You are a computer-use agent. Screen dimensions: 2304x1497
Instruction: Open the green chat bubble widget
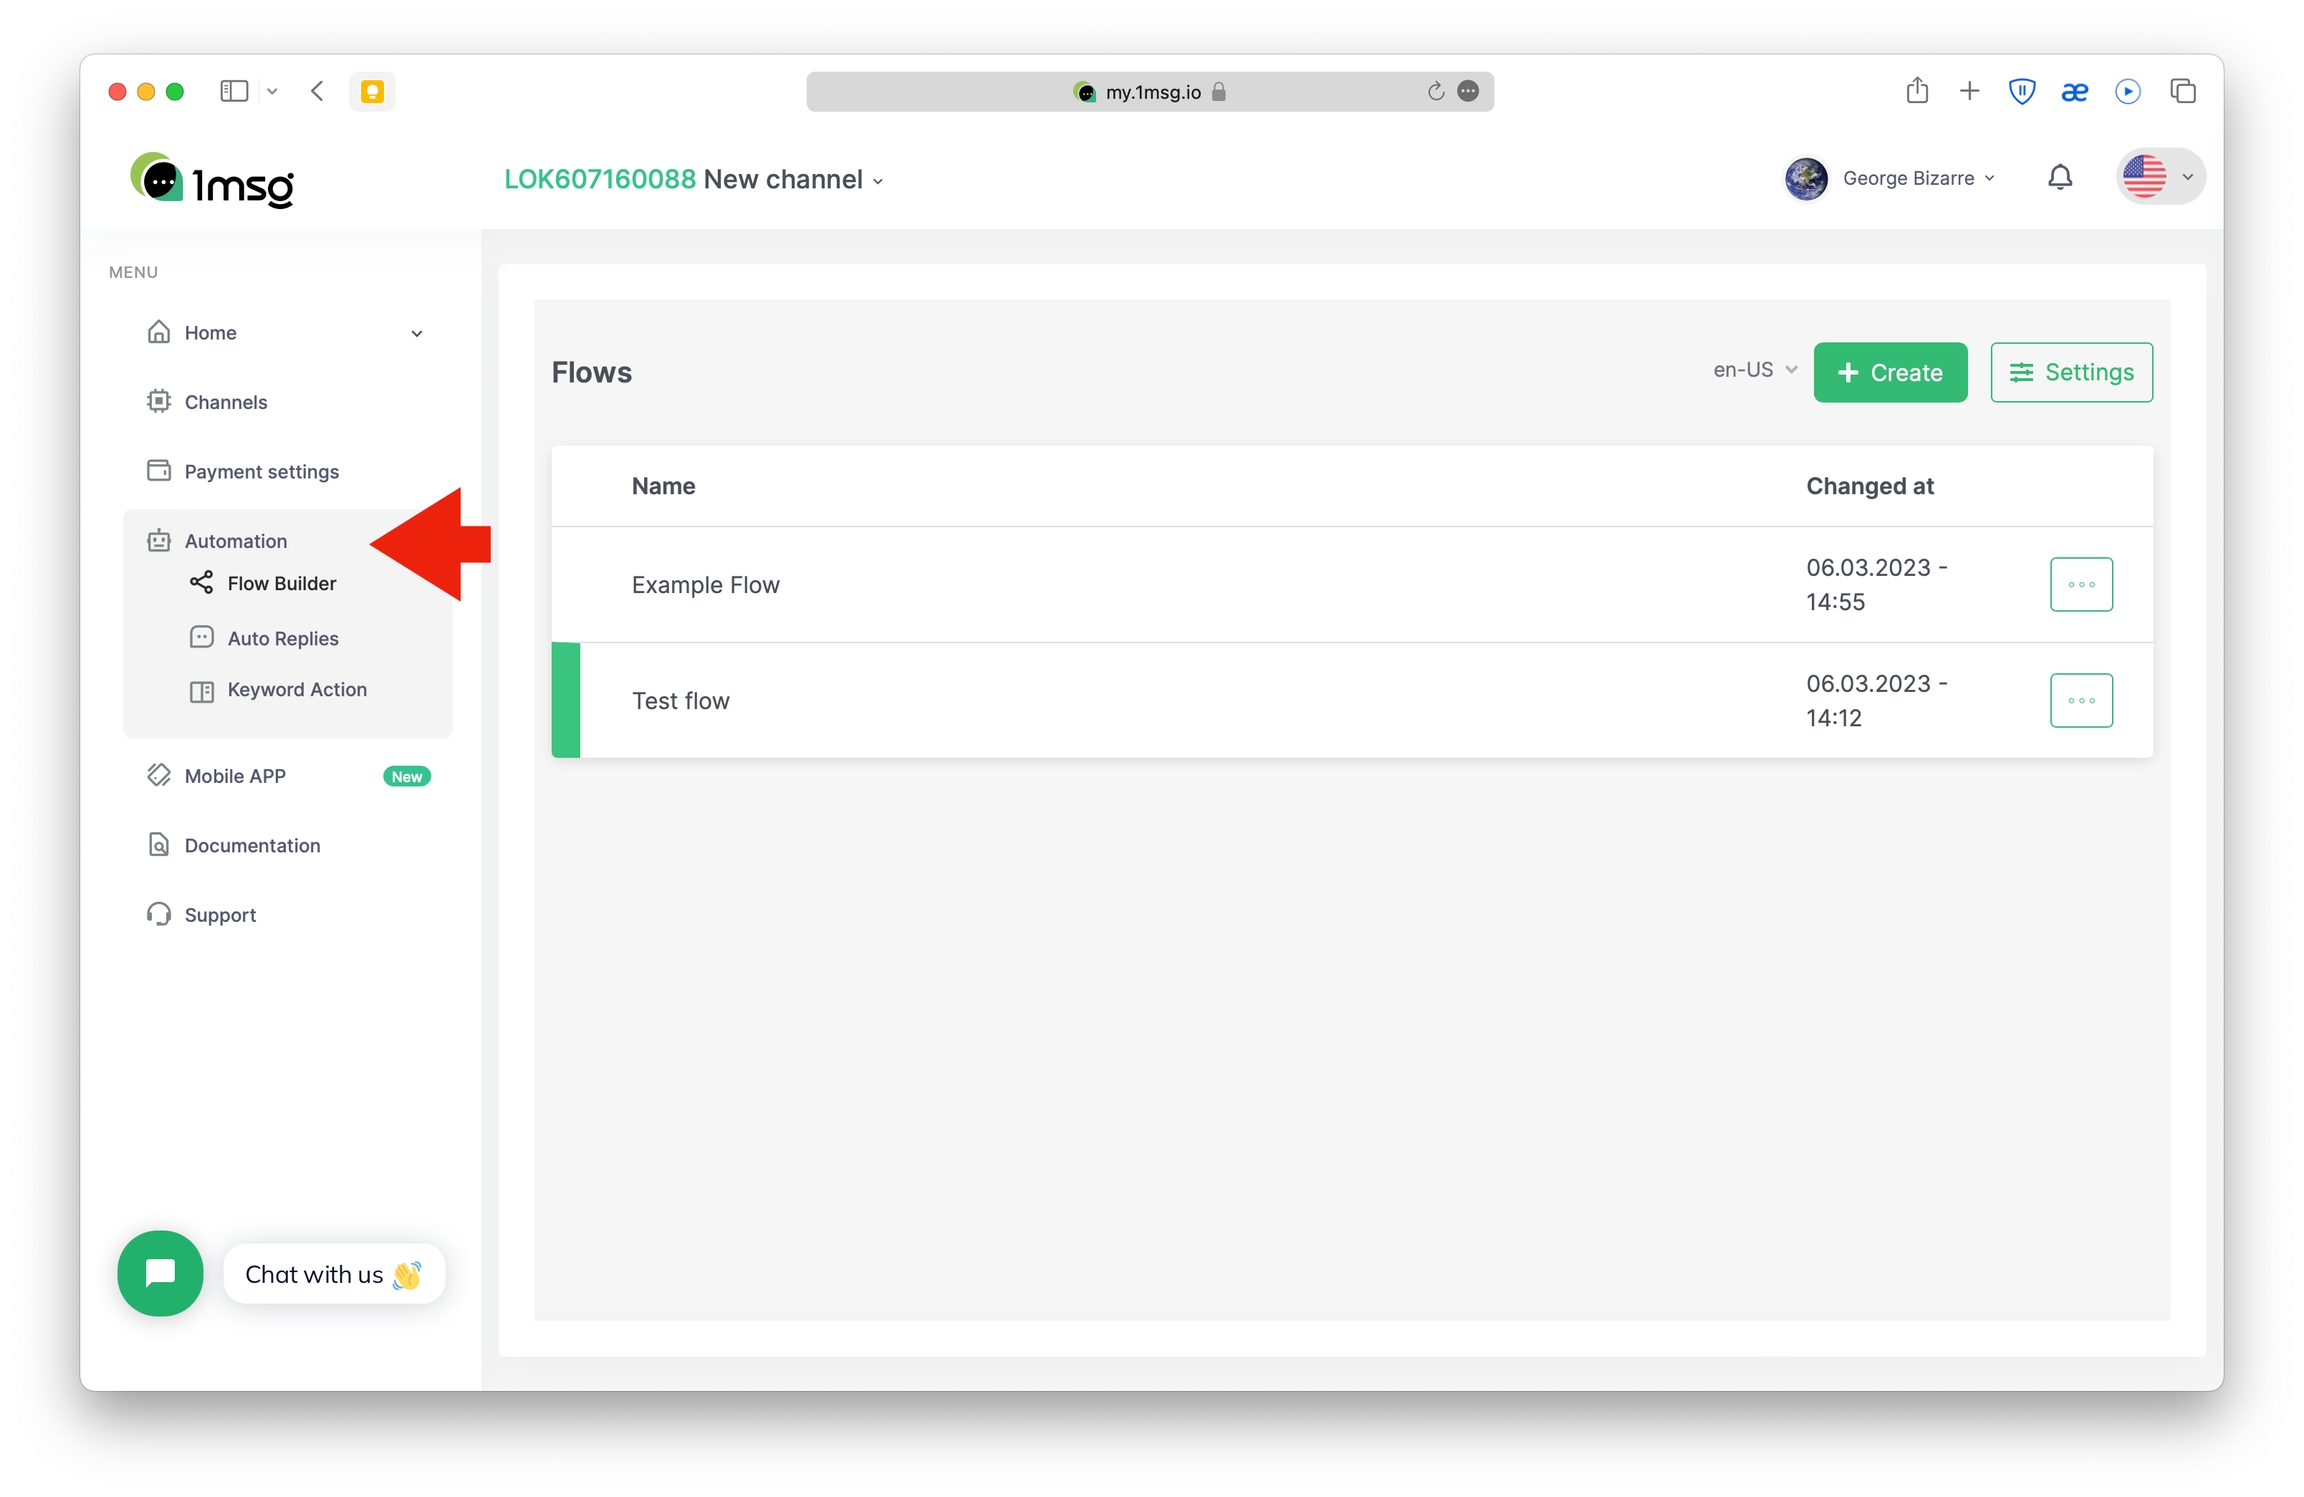[160, 1273]
